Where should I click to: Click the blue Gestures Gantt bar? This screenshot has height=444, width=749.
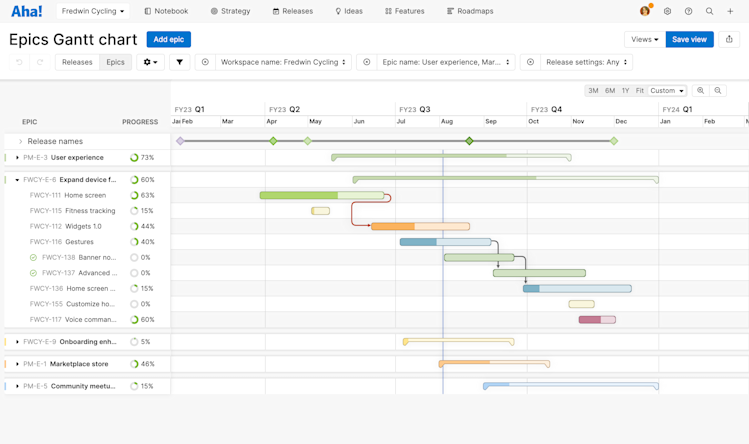(445, 242)
